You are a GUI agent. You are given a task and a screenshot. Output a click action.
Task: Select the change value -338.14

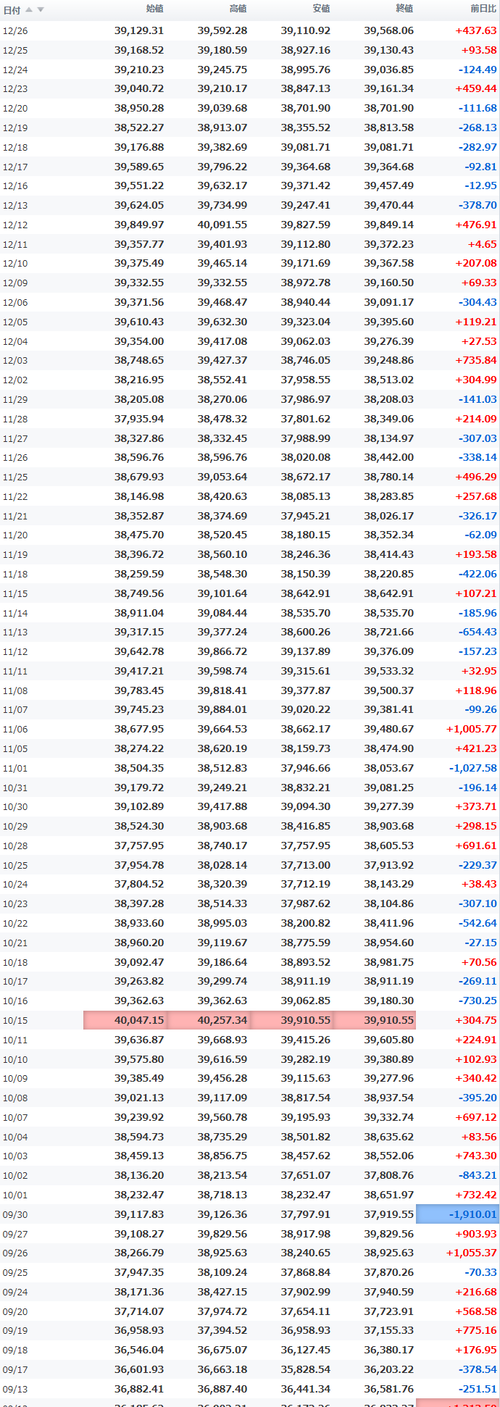(x=477, y=458)
